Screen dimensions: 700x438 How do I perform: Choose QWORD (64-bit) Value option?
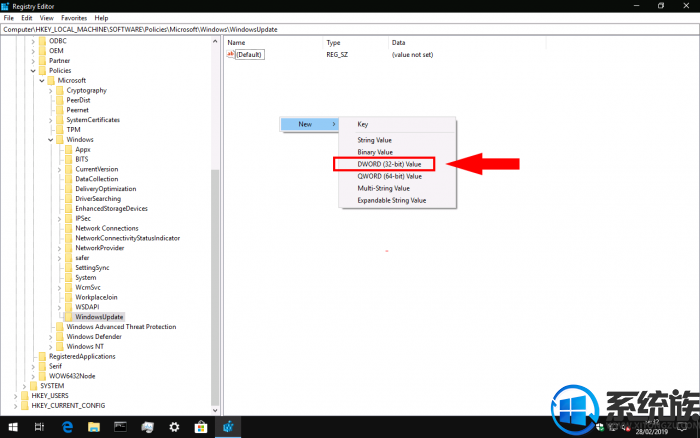(x=389, y=176)
